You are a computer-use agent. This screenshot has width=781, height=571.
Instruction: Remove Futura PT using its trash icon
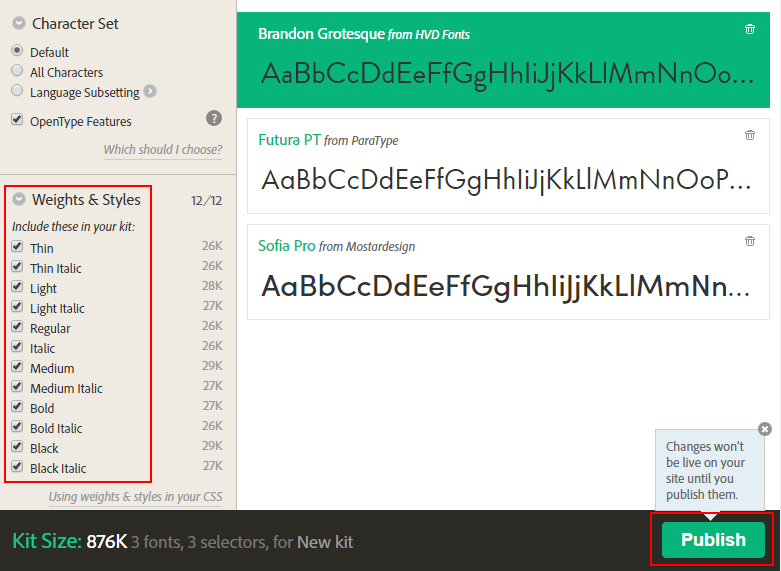point(750,135)
